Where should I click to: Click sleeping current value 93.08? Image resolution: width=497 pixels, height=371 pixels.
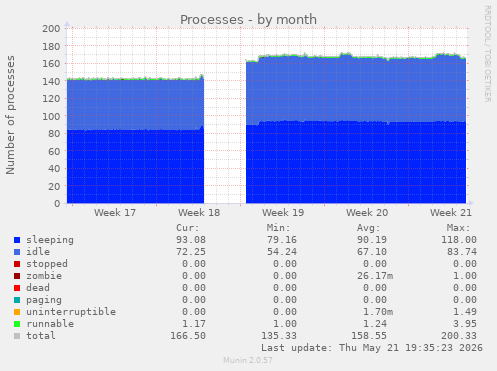click(x=191, y=240)
